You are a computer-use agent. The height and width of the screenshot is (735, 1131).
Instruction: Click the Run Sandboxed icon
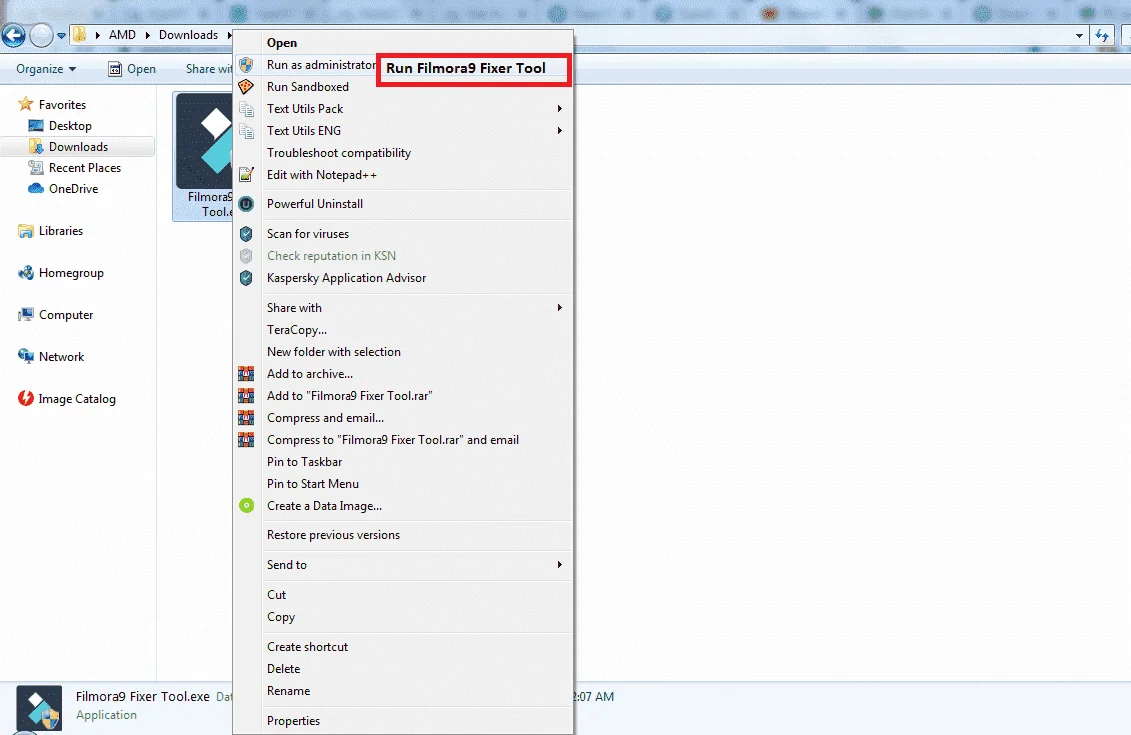[246, 87]
